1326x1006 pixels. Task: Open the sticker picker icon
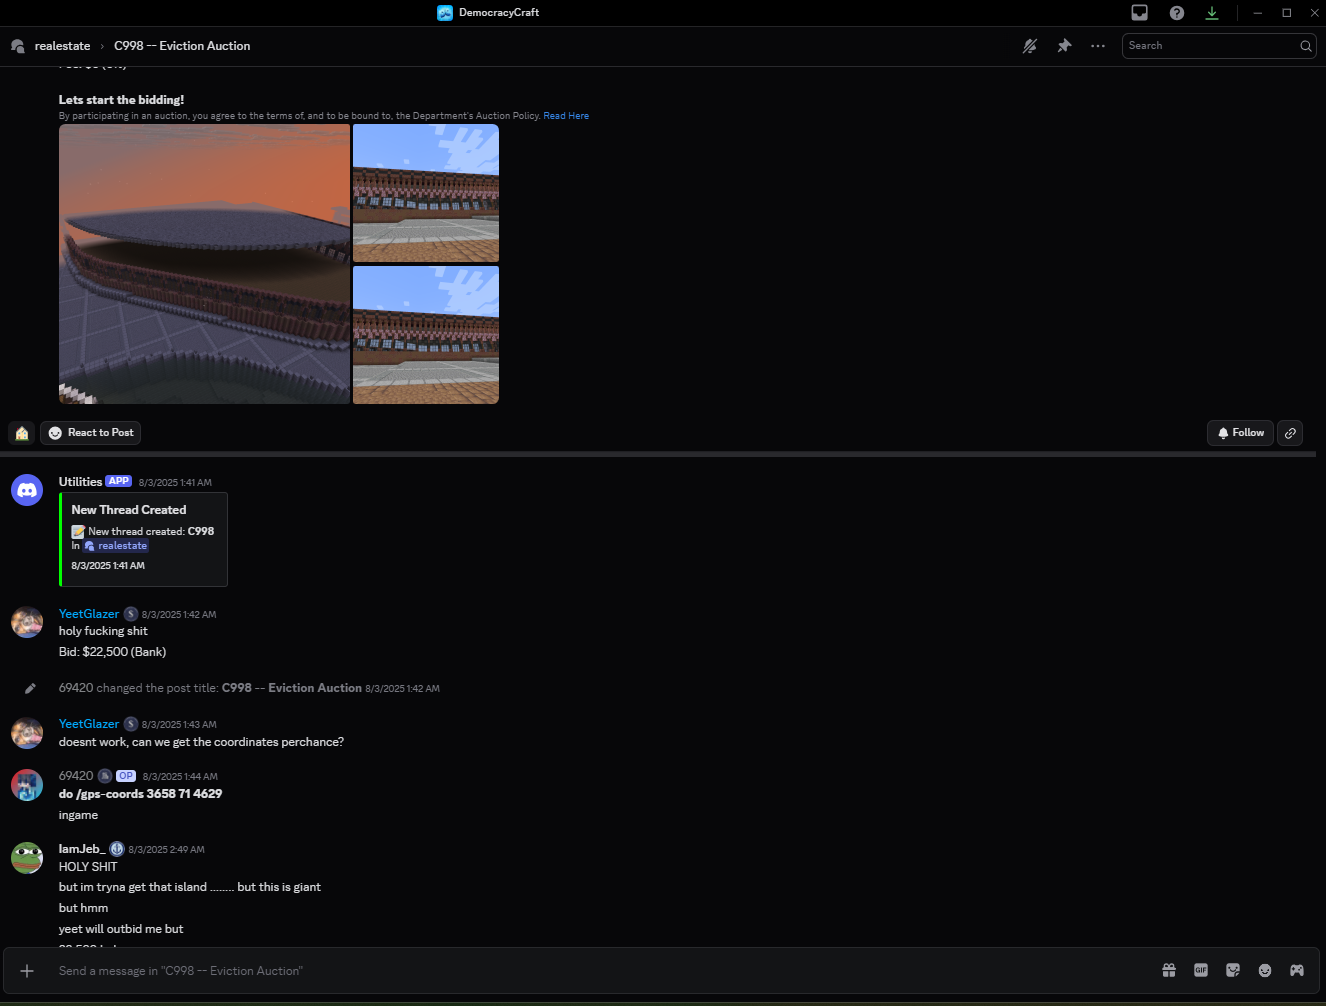tap(1233, 971)
